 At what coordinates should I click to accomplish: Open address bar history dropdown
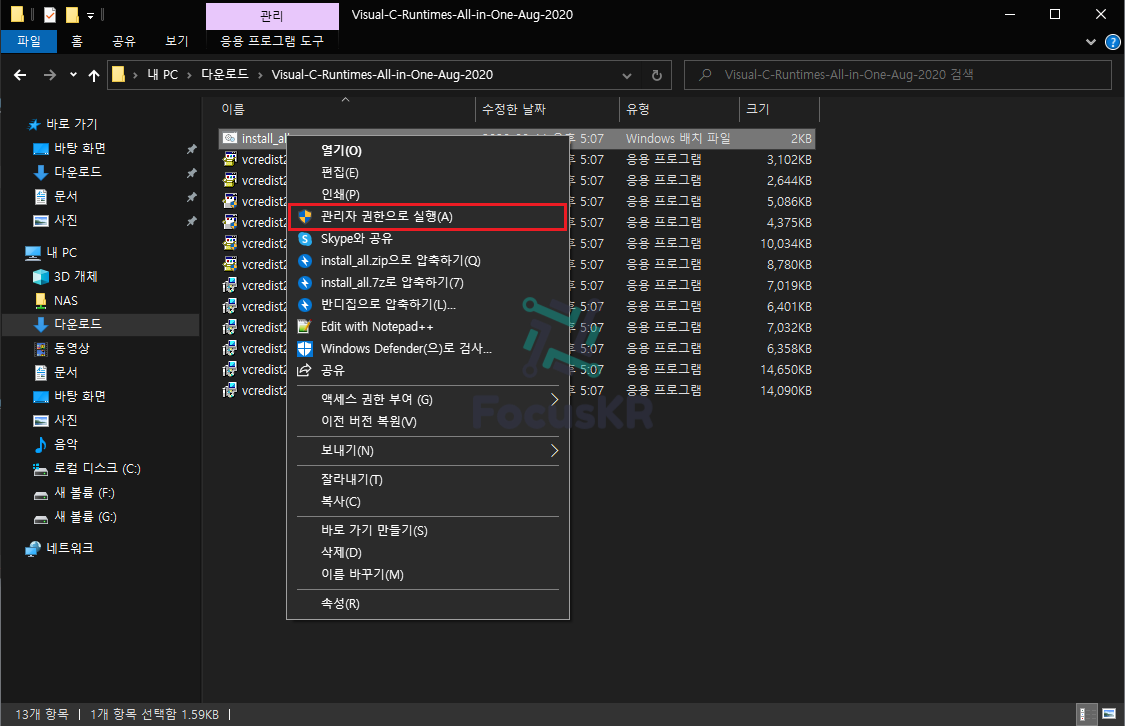[x=626, y=75]
